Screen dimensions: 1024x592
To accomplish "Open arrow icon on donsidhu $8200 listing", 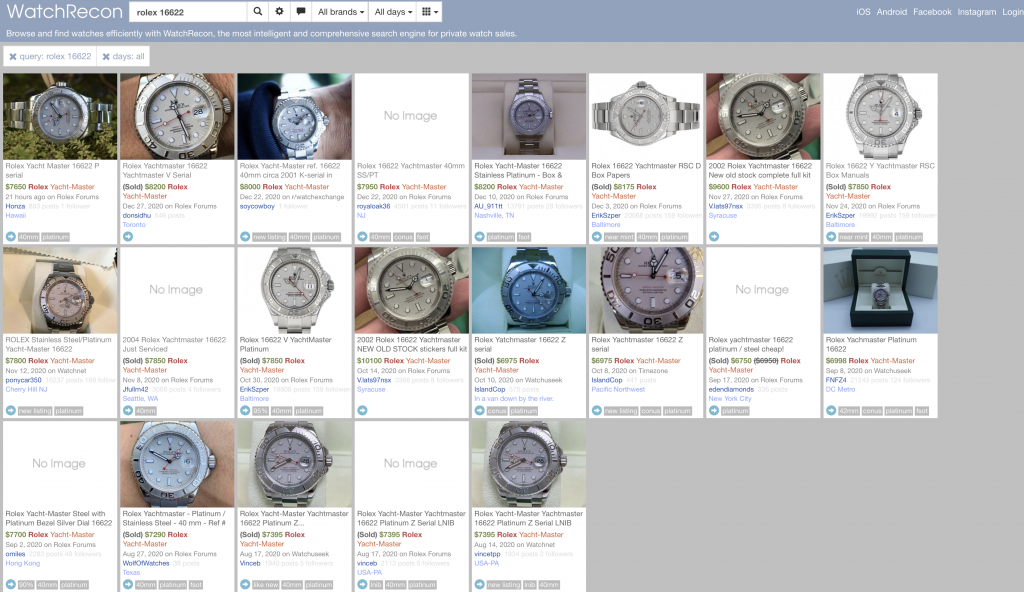I will coord(128,237).
